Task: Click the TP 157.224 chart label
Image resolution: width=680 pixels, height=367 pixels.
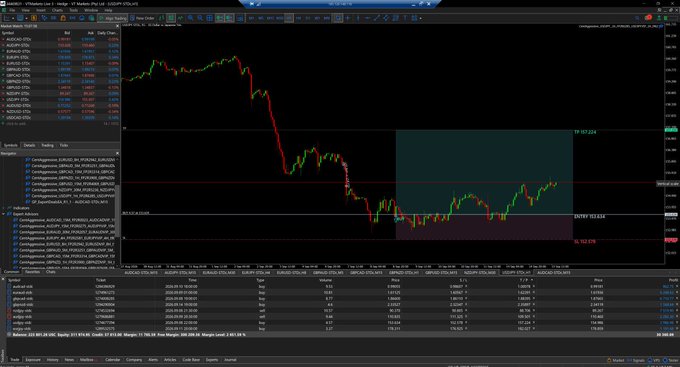Action: pos(585,132)
